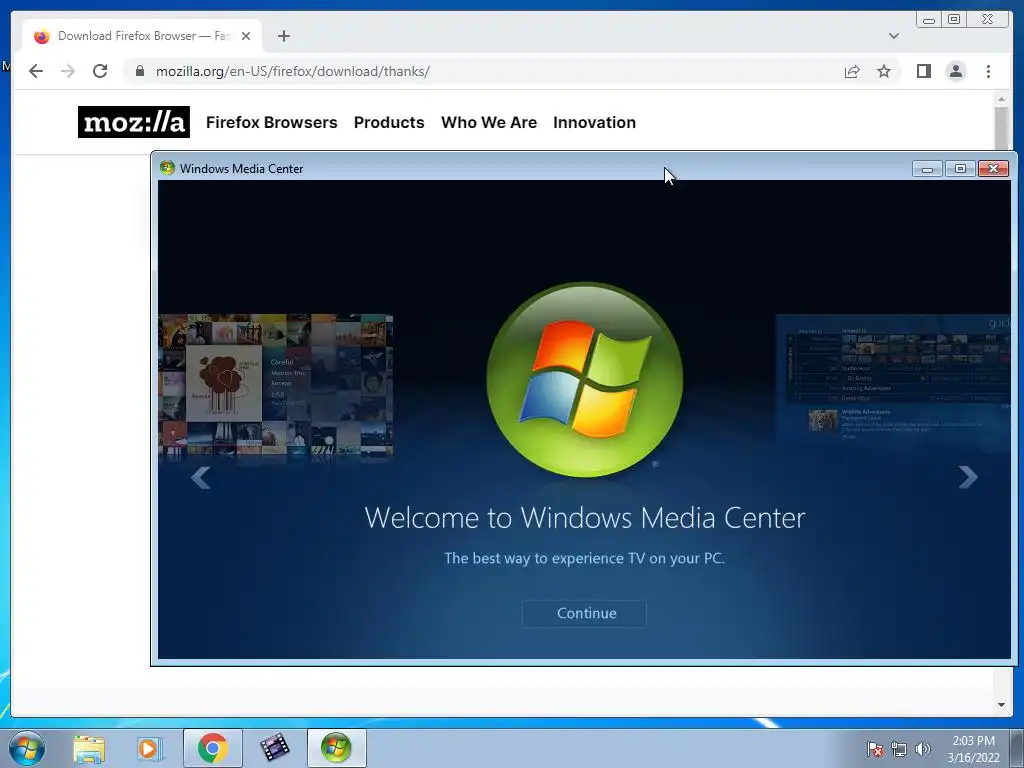Open Windows Media Player from taskbar
1024x768 pixels.
click(149, 748)
